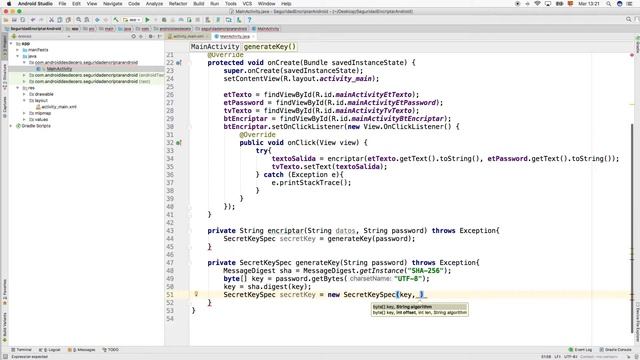Select MainActivity in the project tree

click(x=59, y=69)
